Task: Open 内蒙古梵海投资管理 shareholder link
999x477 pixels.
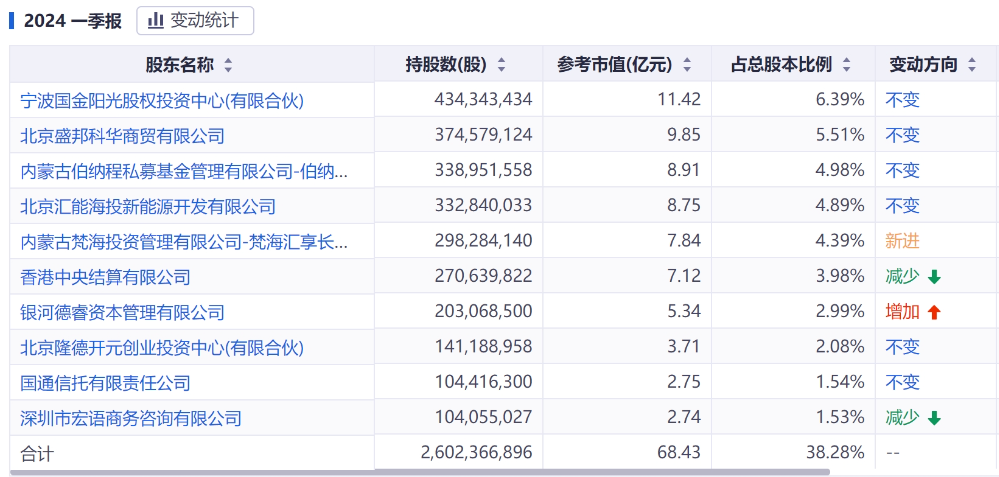Action: [184, 242]
